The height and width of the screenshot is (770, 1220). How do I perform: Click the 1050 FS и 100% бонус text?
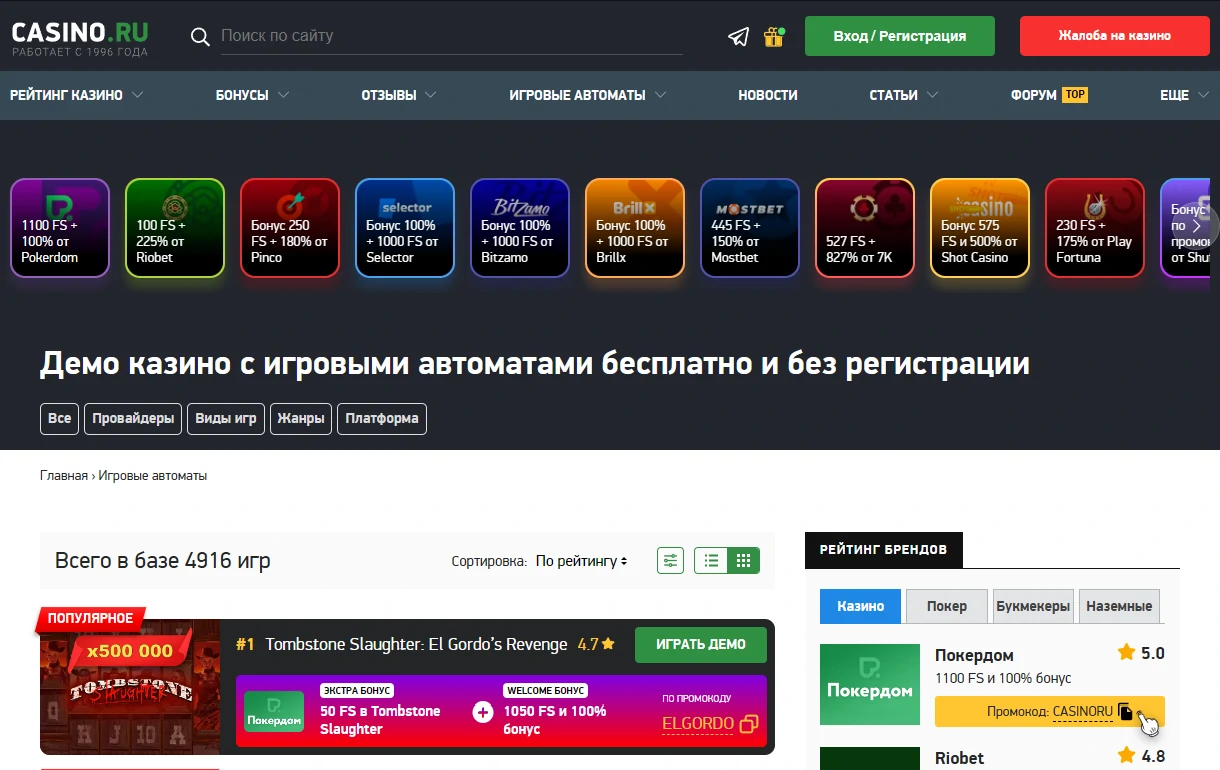click(x=555, y=720)
